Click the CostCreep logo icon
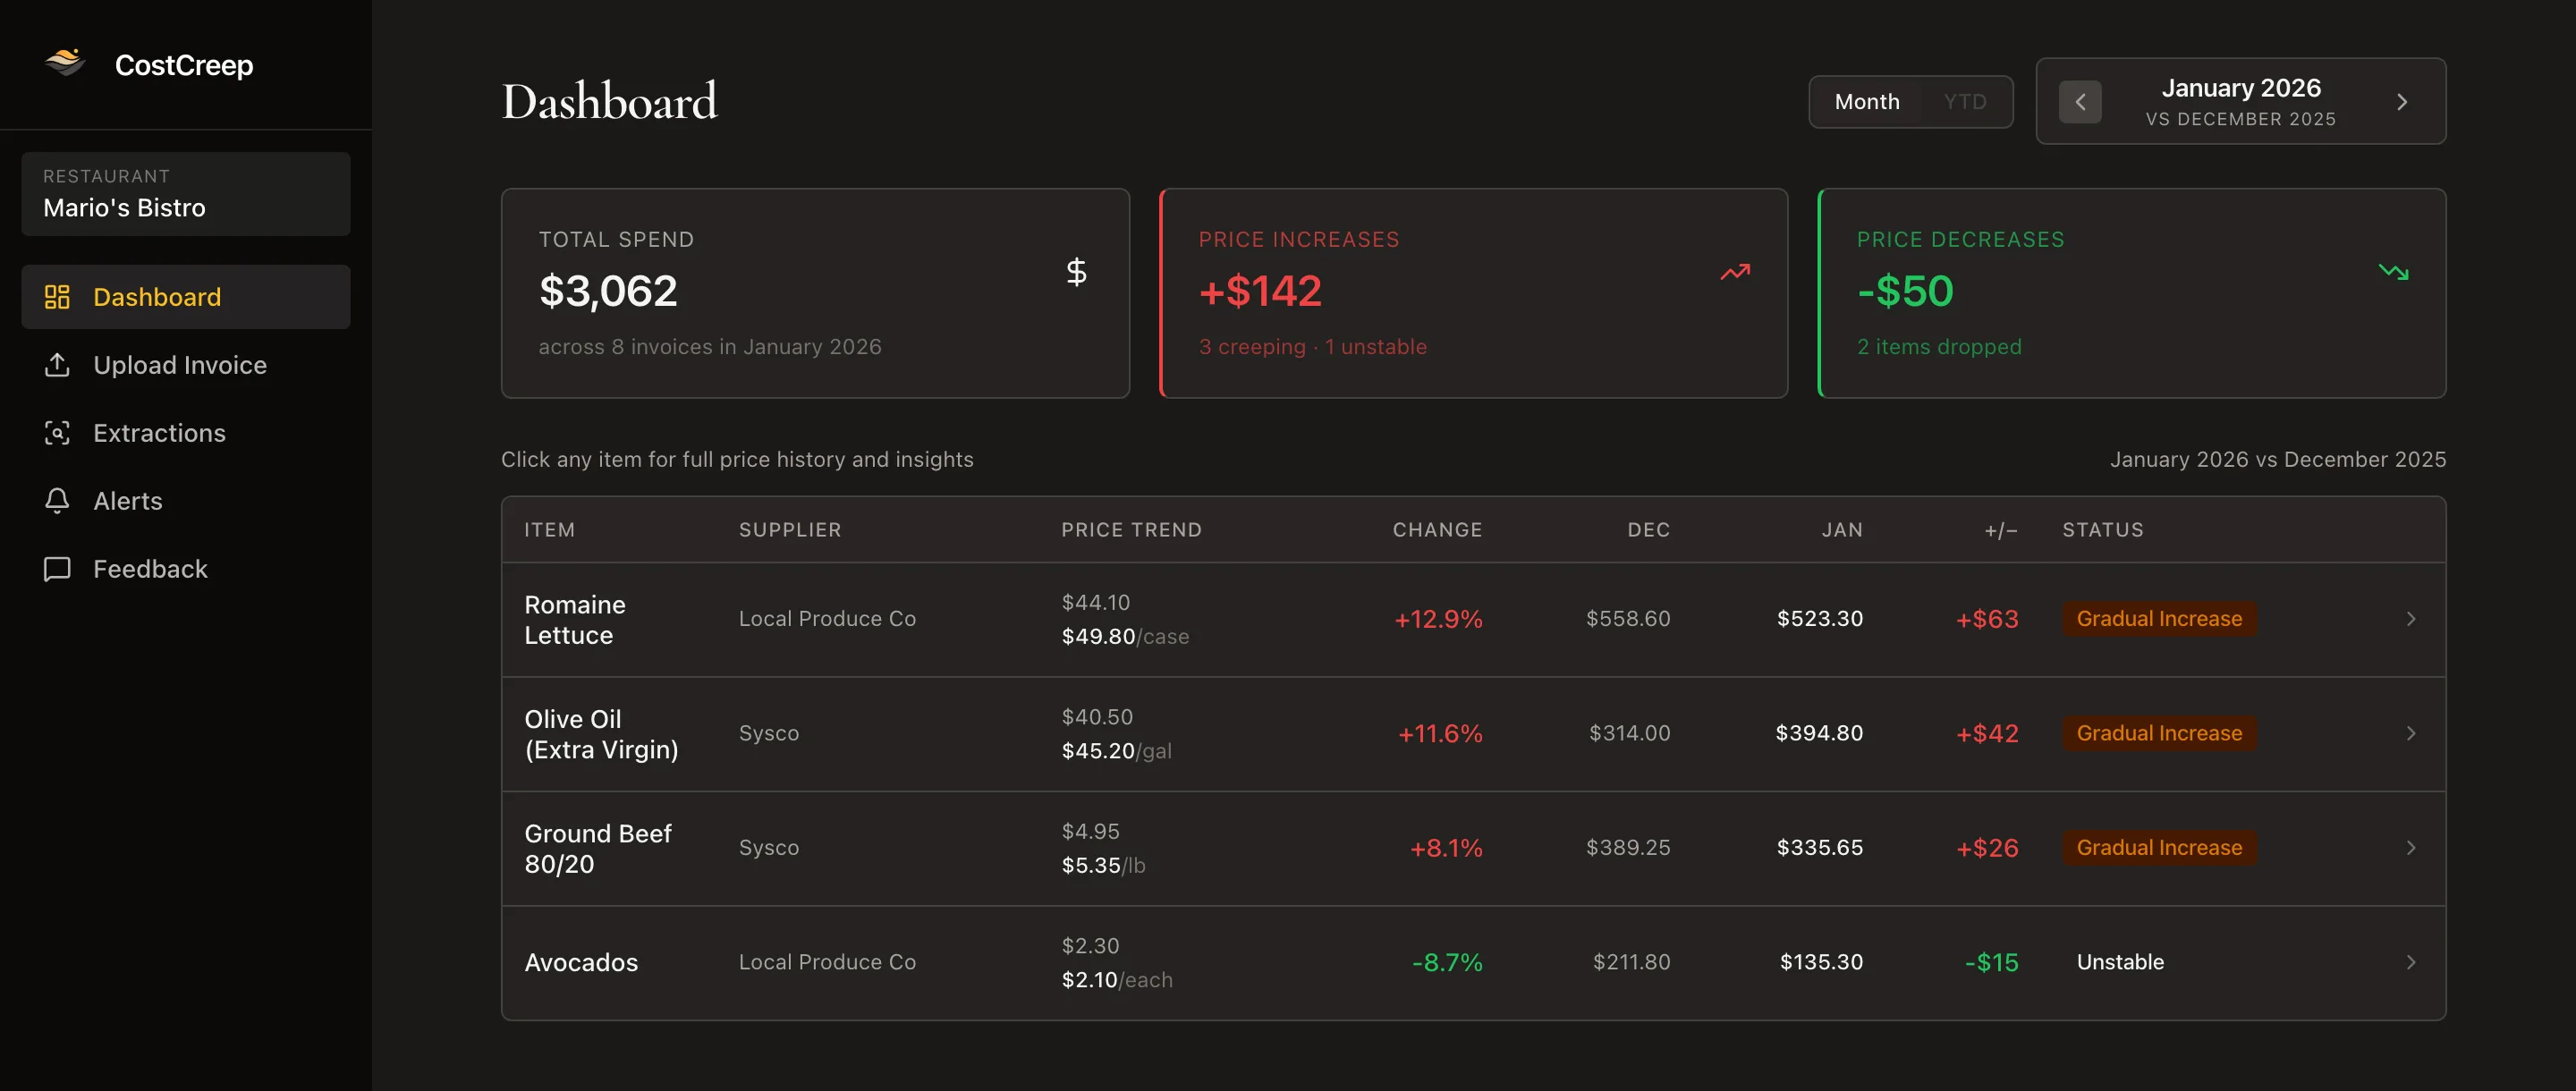The image size is (2576, 1091). 65,63
